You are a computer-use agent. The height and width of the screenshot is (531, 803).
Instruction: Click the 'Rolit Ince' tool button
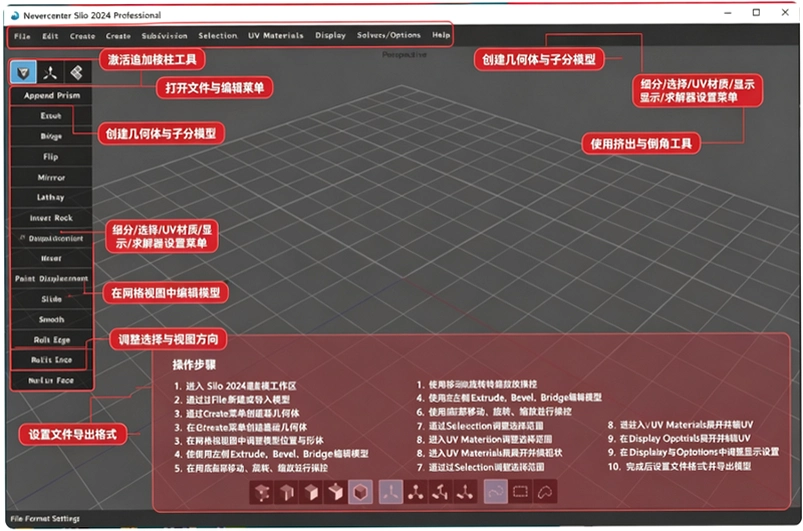coord(51,360)
